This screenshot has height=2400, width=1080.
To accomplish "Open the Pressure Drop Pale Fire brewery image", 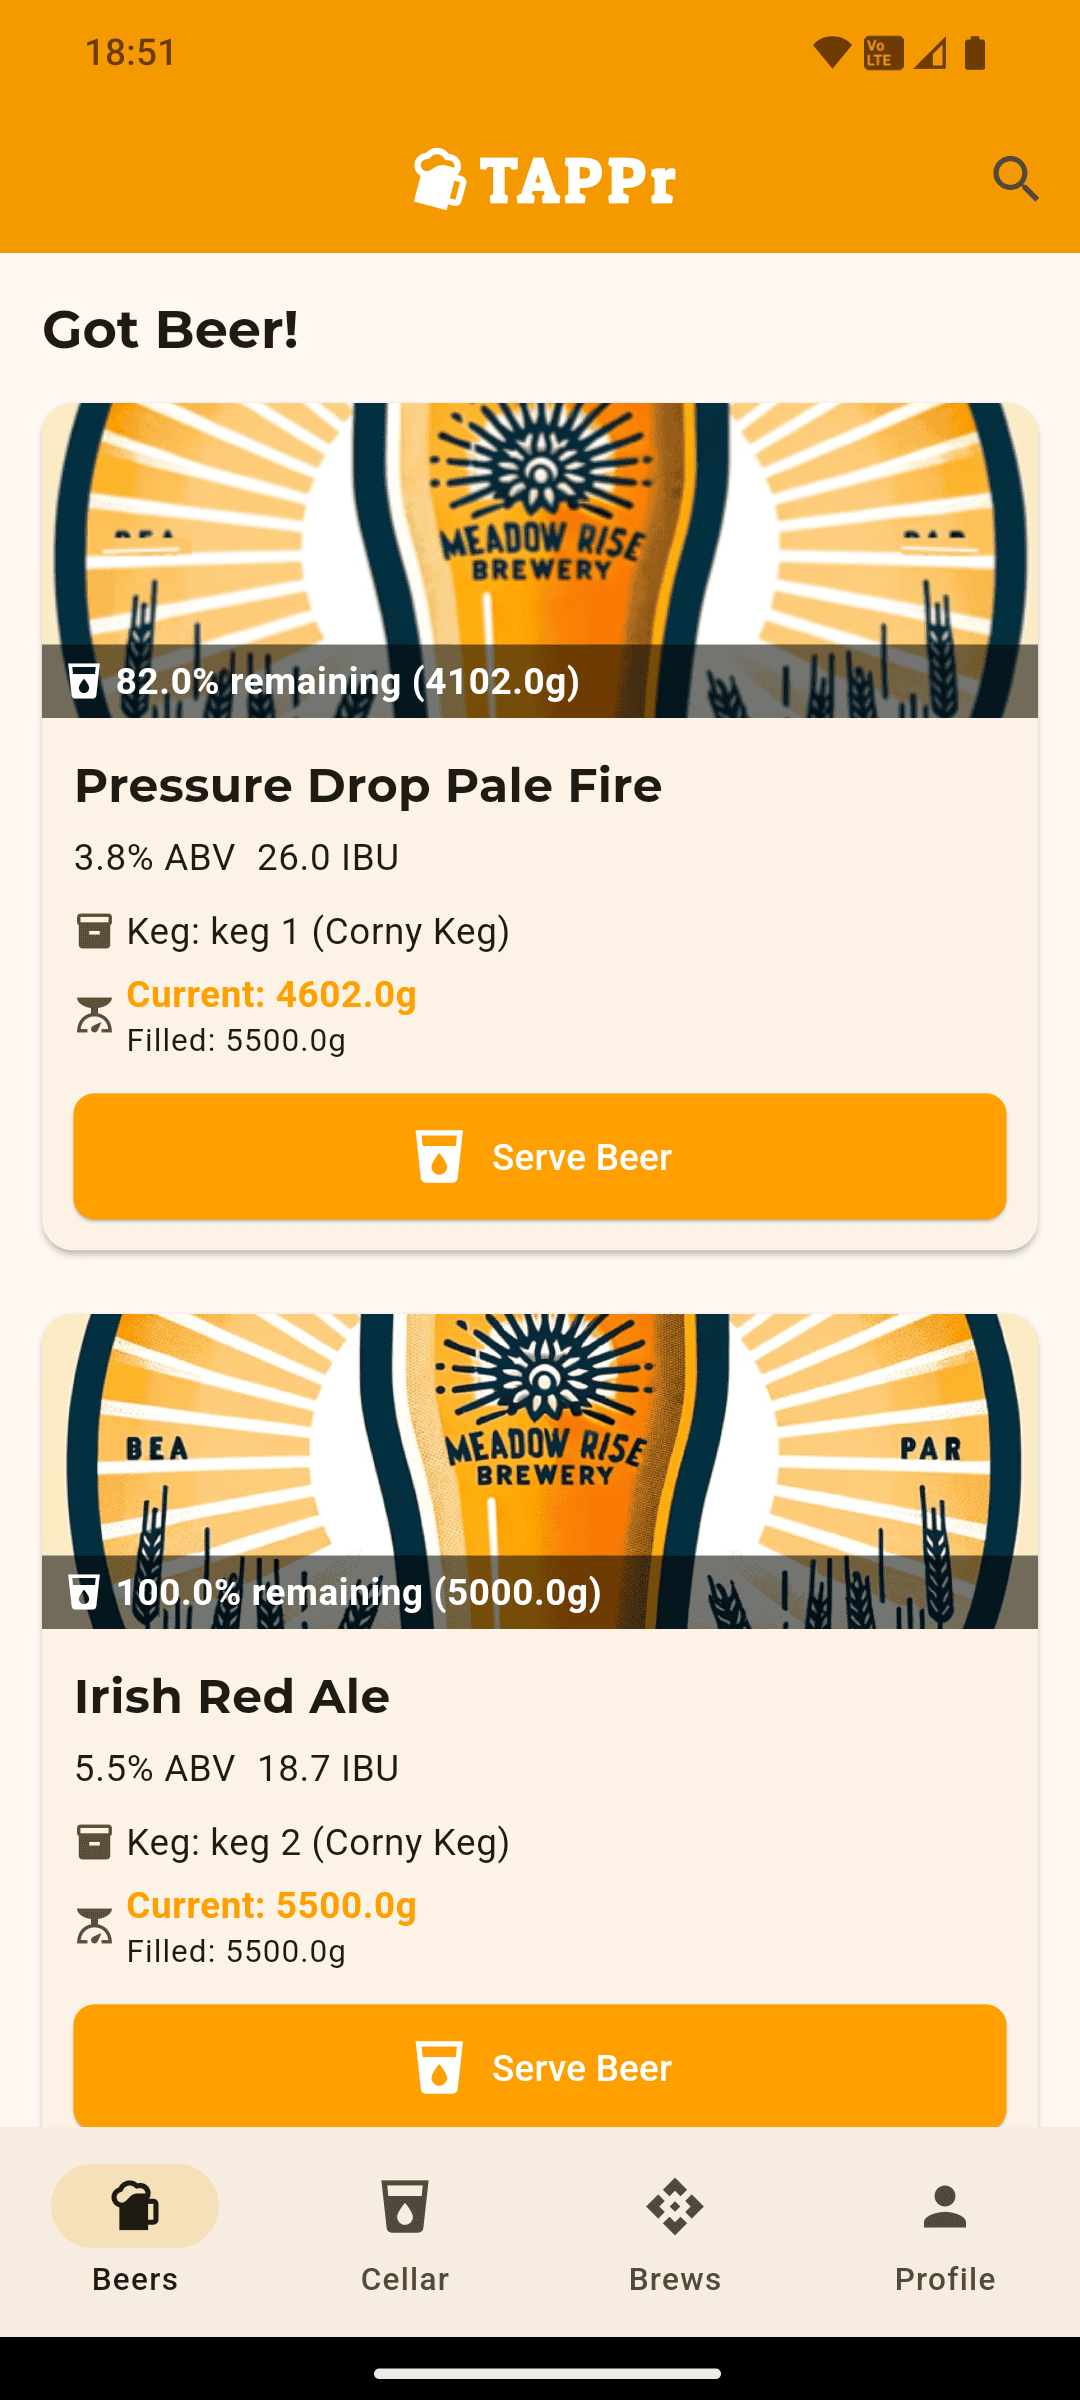I will (x=540, y=560).
